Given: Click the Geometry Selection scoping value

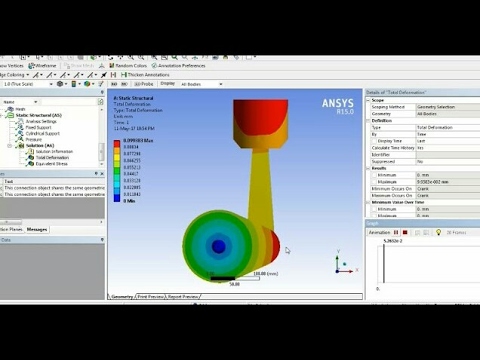Looking at the screenshot, I should pos(448,107).
